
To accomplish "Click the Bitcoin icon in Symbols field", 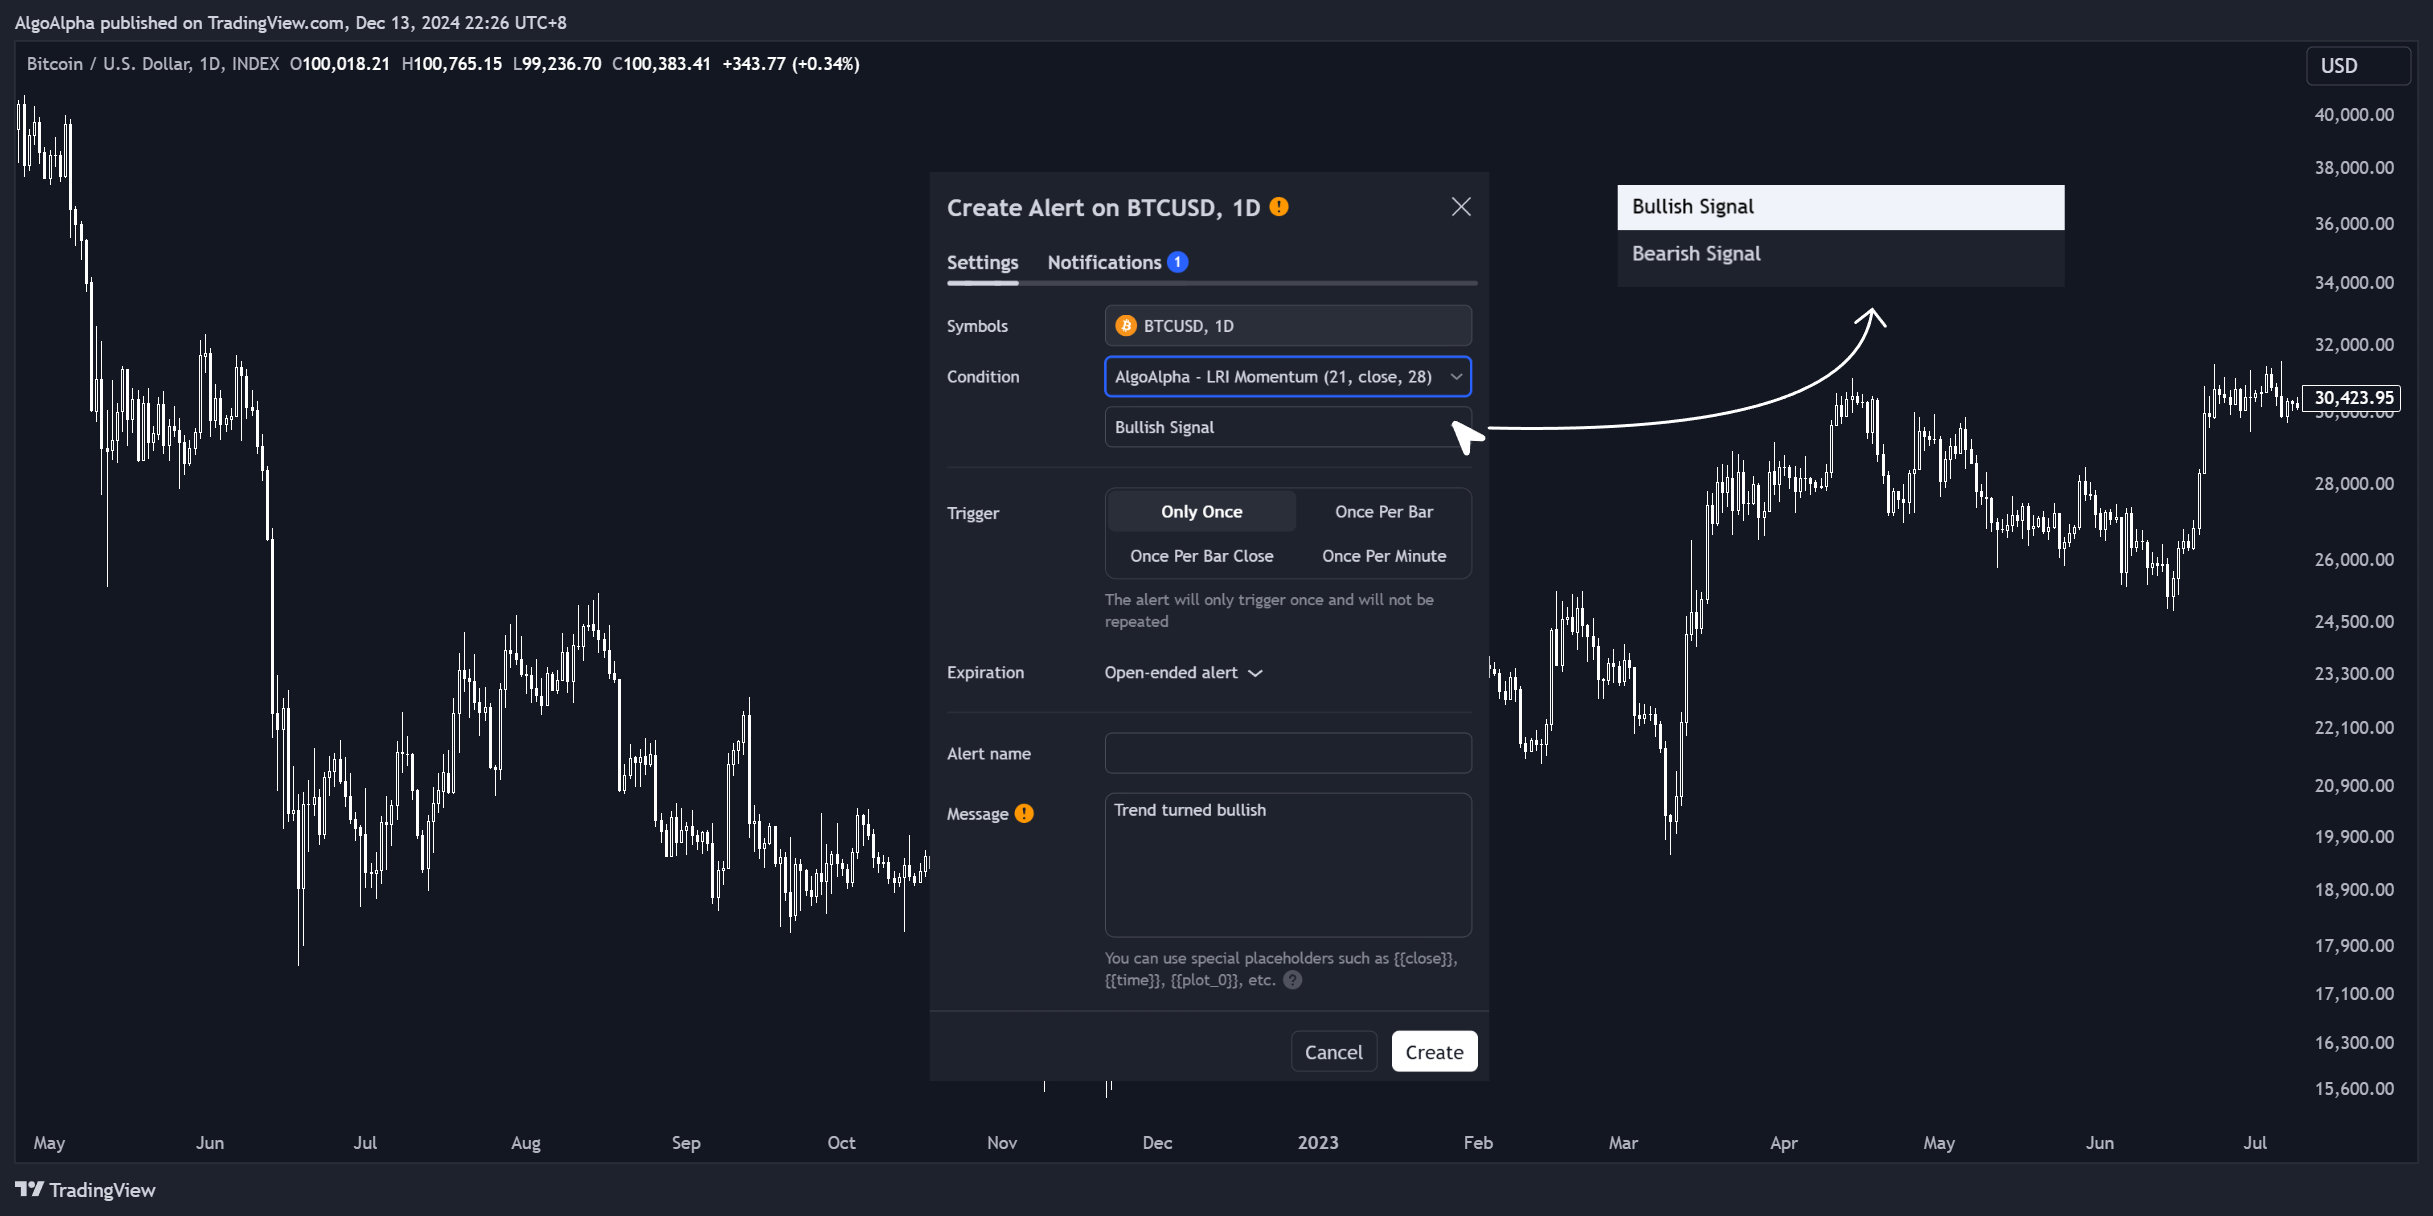I will (x=1126, y=326).
